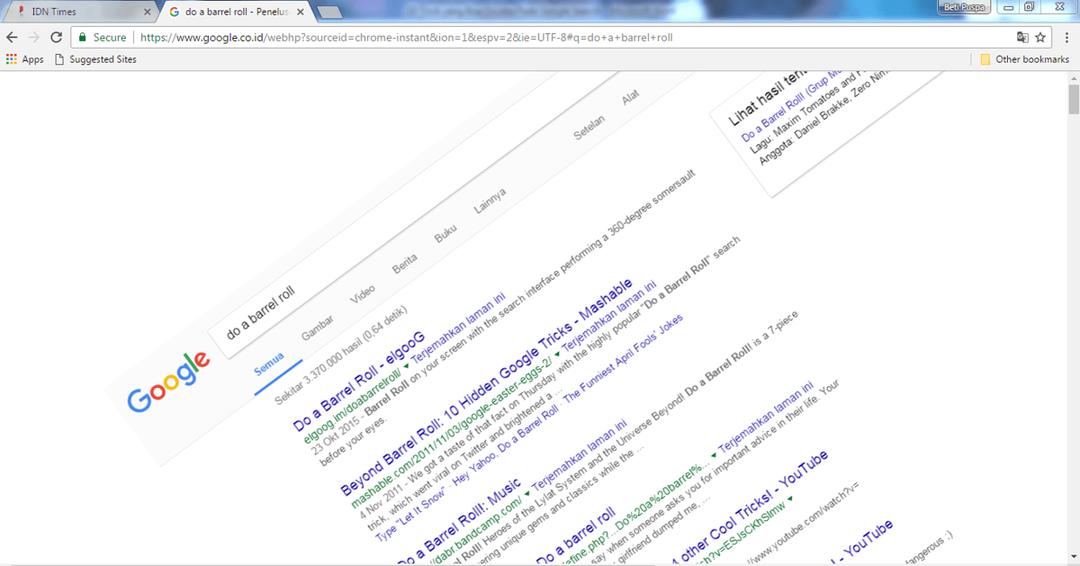The width and height of the screenshot is (1080, 566).
Task: Click the scrollbar down arrow
Action: tap(1073, 558)
